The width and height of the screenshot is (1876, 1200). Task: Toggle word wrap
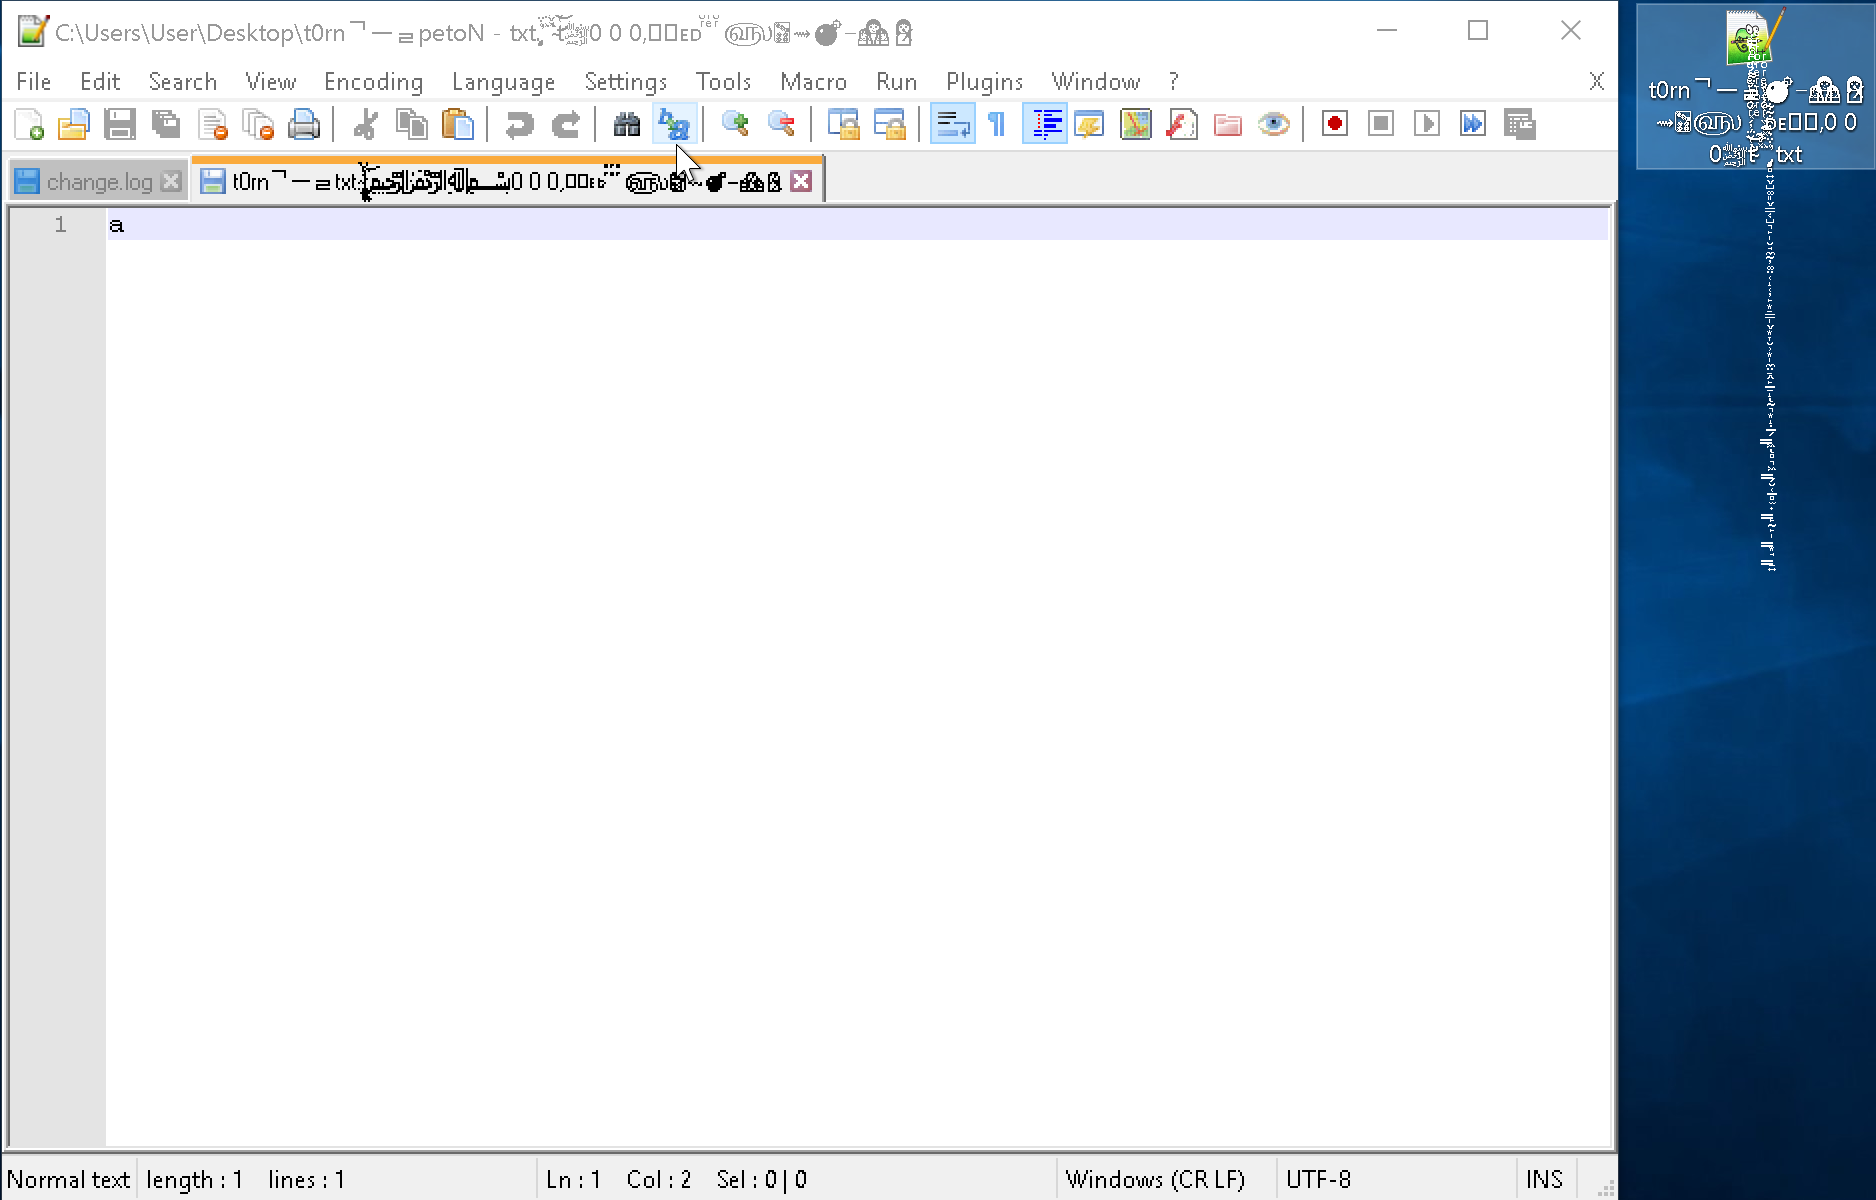(952, 124)
